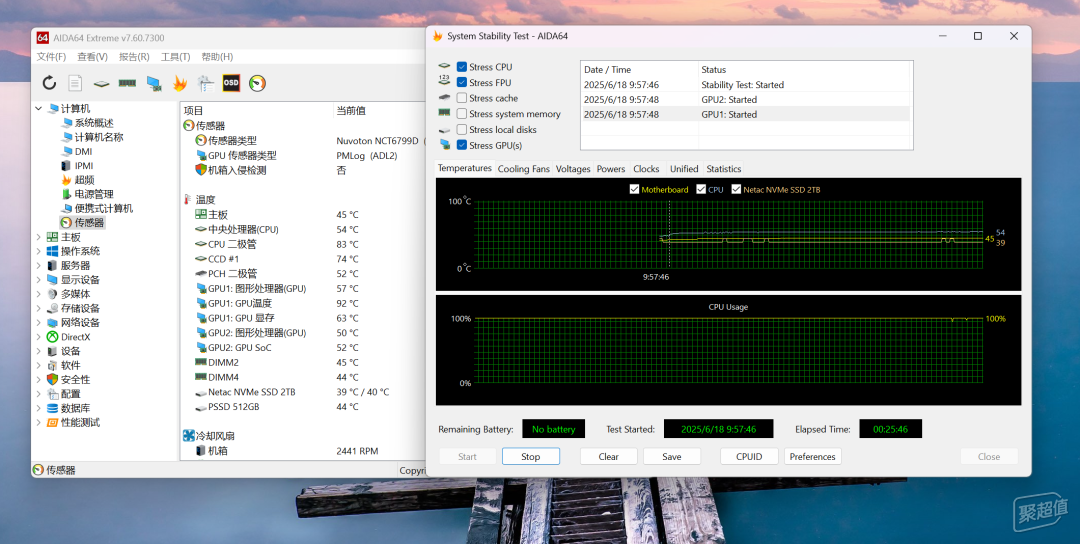Uncheck Netac NVMe SSD 2TB graph checkbox
Screen dimensions: 1080x544
736,189
